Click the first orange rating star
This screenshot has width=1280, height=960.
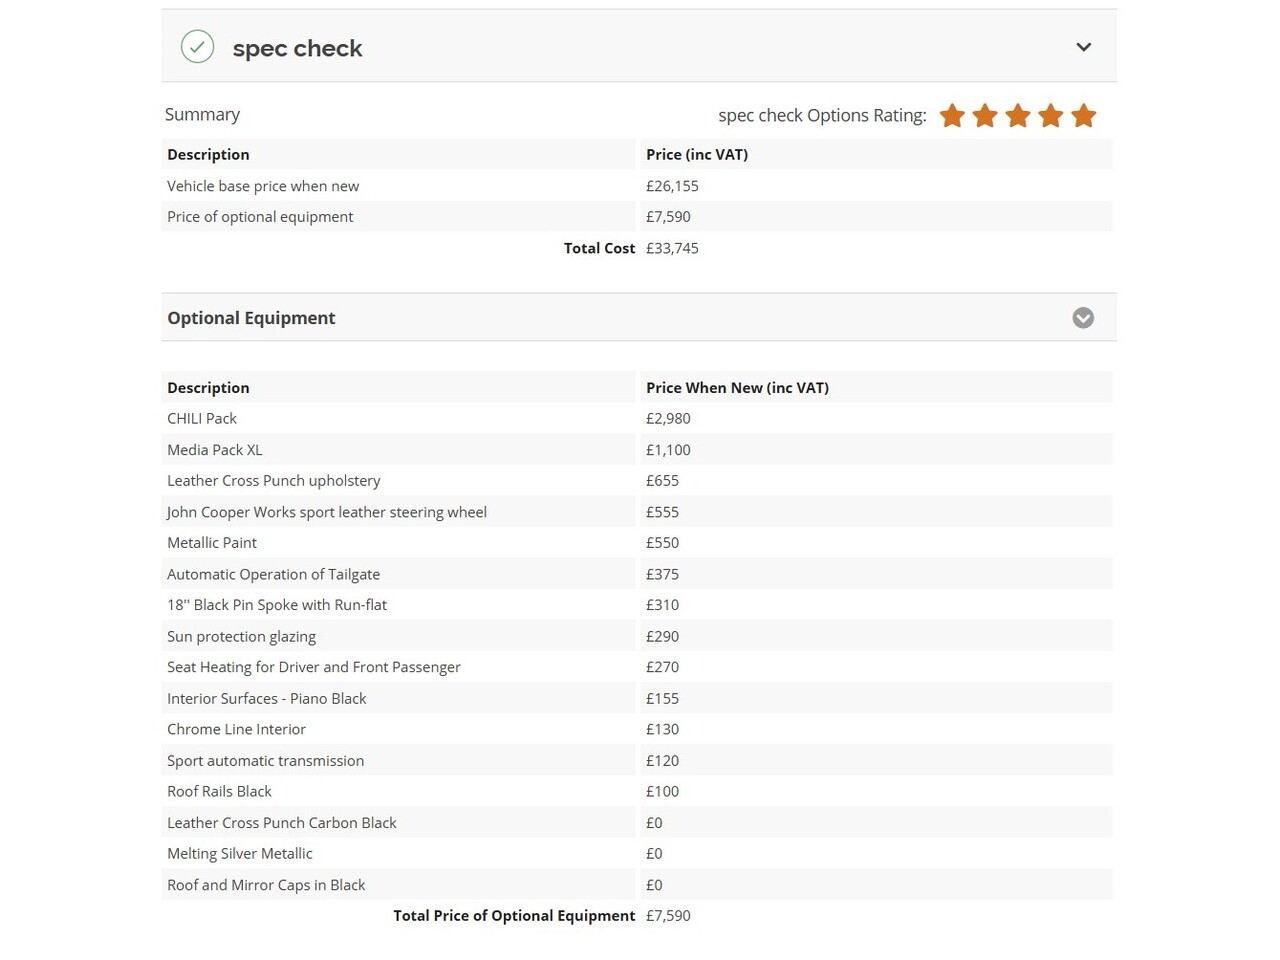952,116
